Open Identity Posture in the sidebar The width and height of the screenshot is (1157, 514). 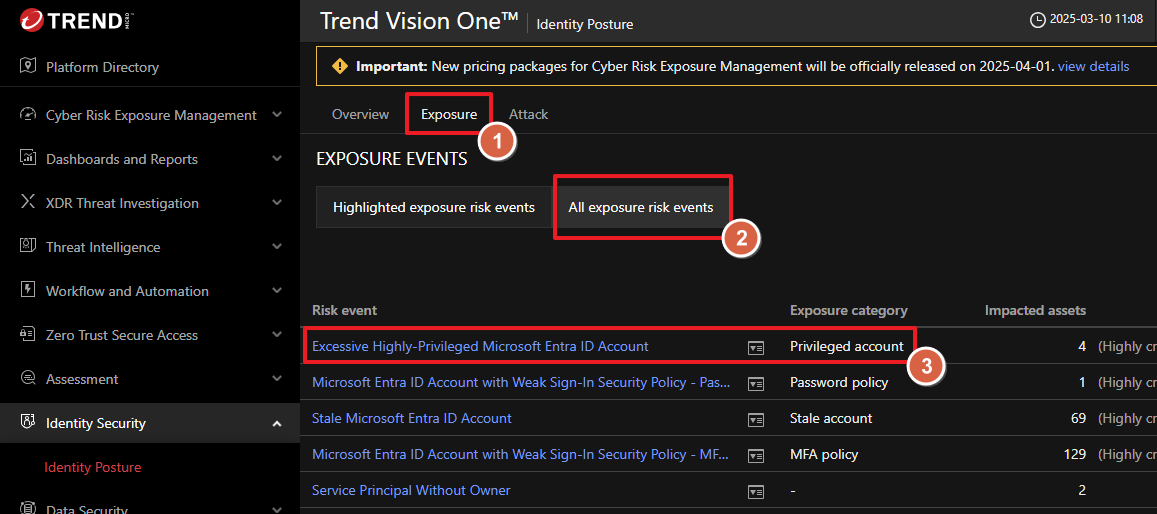93,467
